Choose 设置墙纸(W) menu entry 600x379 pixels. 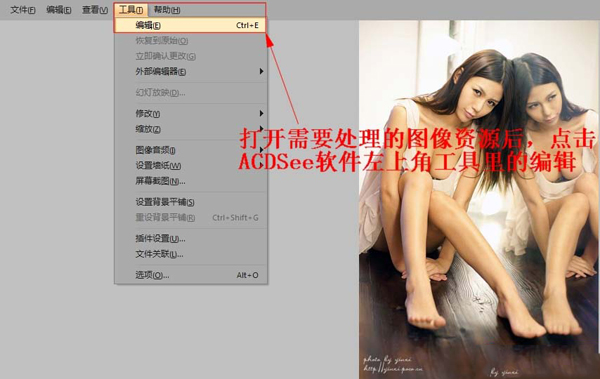tap(190, 165)
